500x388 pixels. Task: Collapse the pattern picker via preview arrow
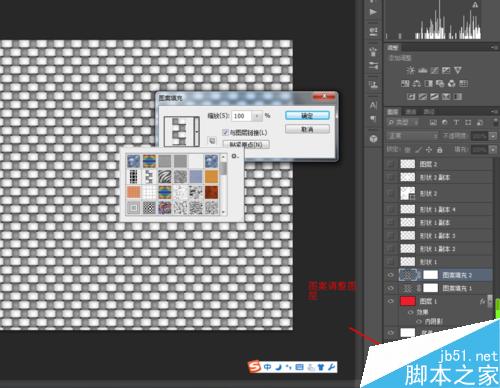point(197,132)
